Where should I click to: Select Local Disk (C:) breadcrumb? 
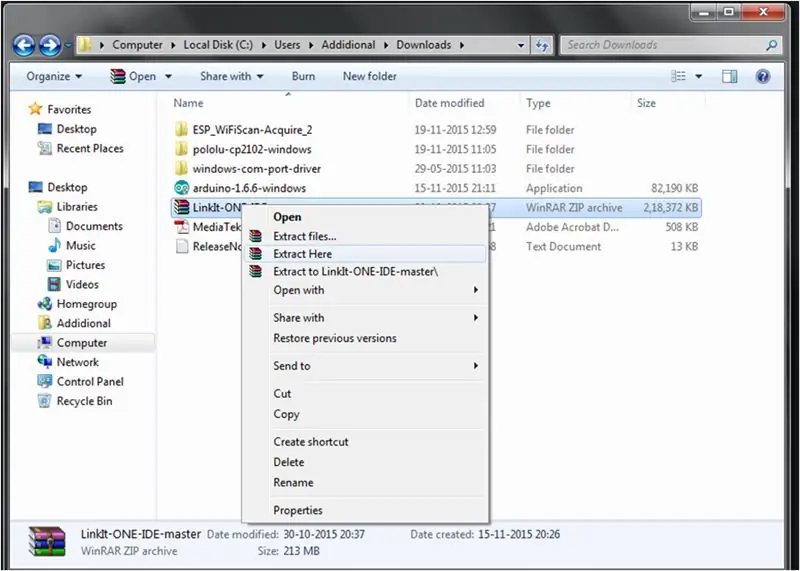pyautogui.click(x=218, y=45)
